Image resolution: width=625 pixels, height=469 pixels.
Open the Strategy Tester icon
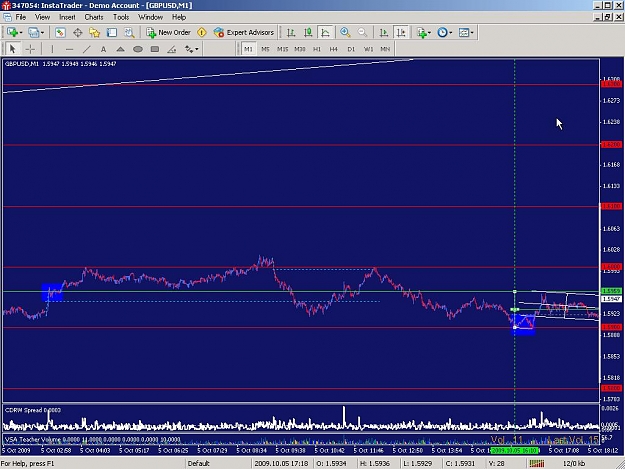pos(129,33)
